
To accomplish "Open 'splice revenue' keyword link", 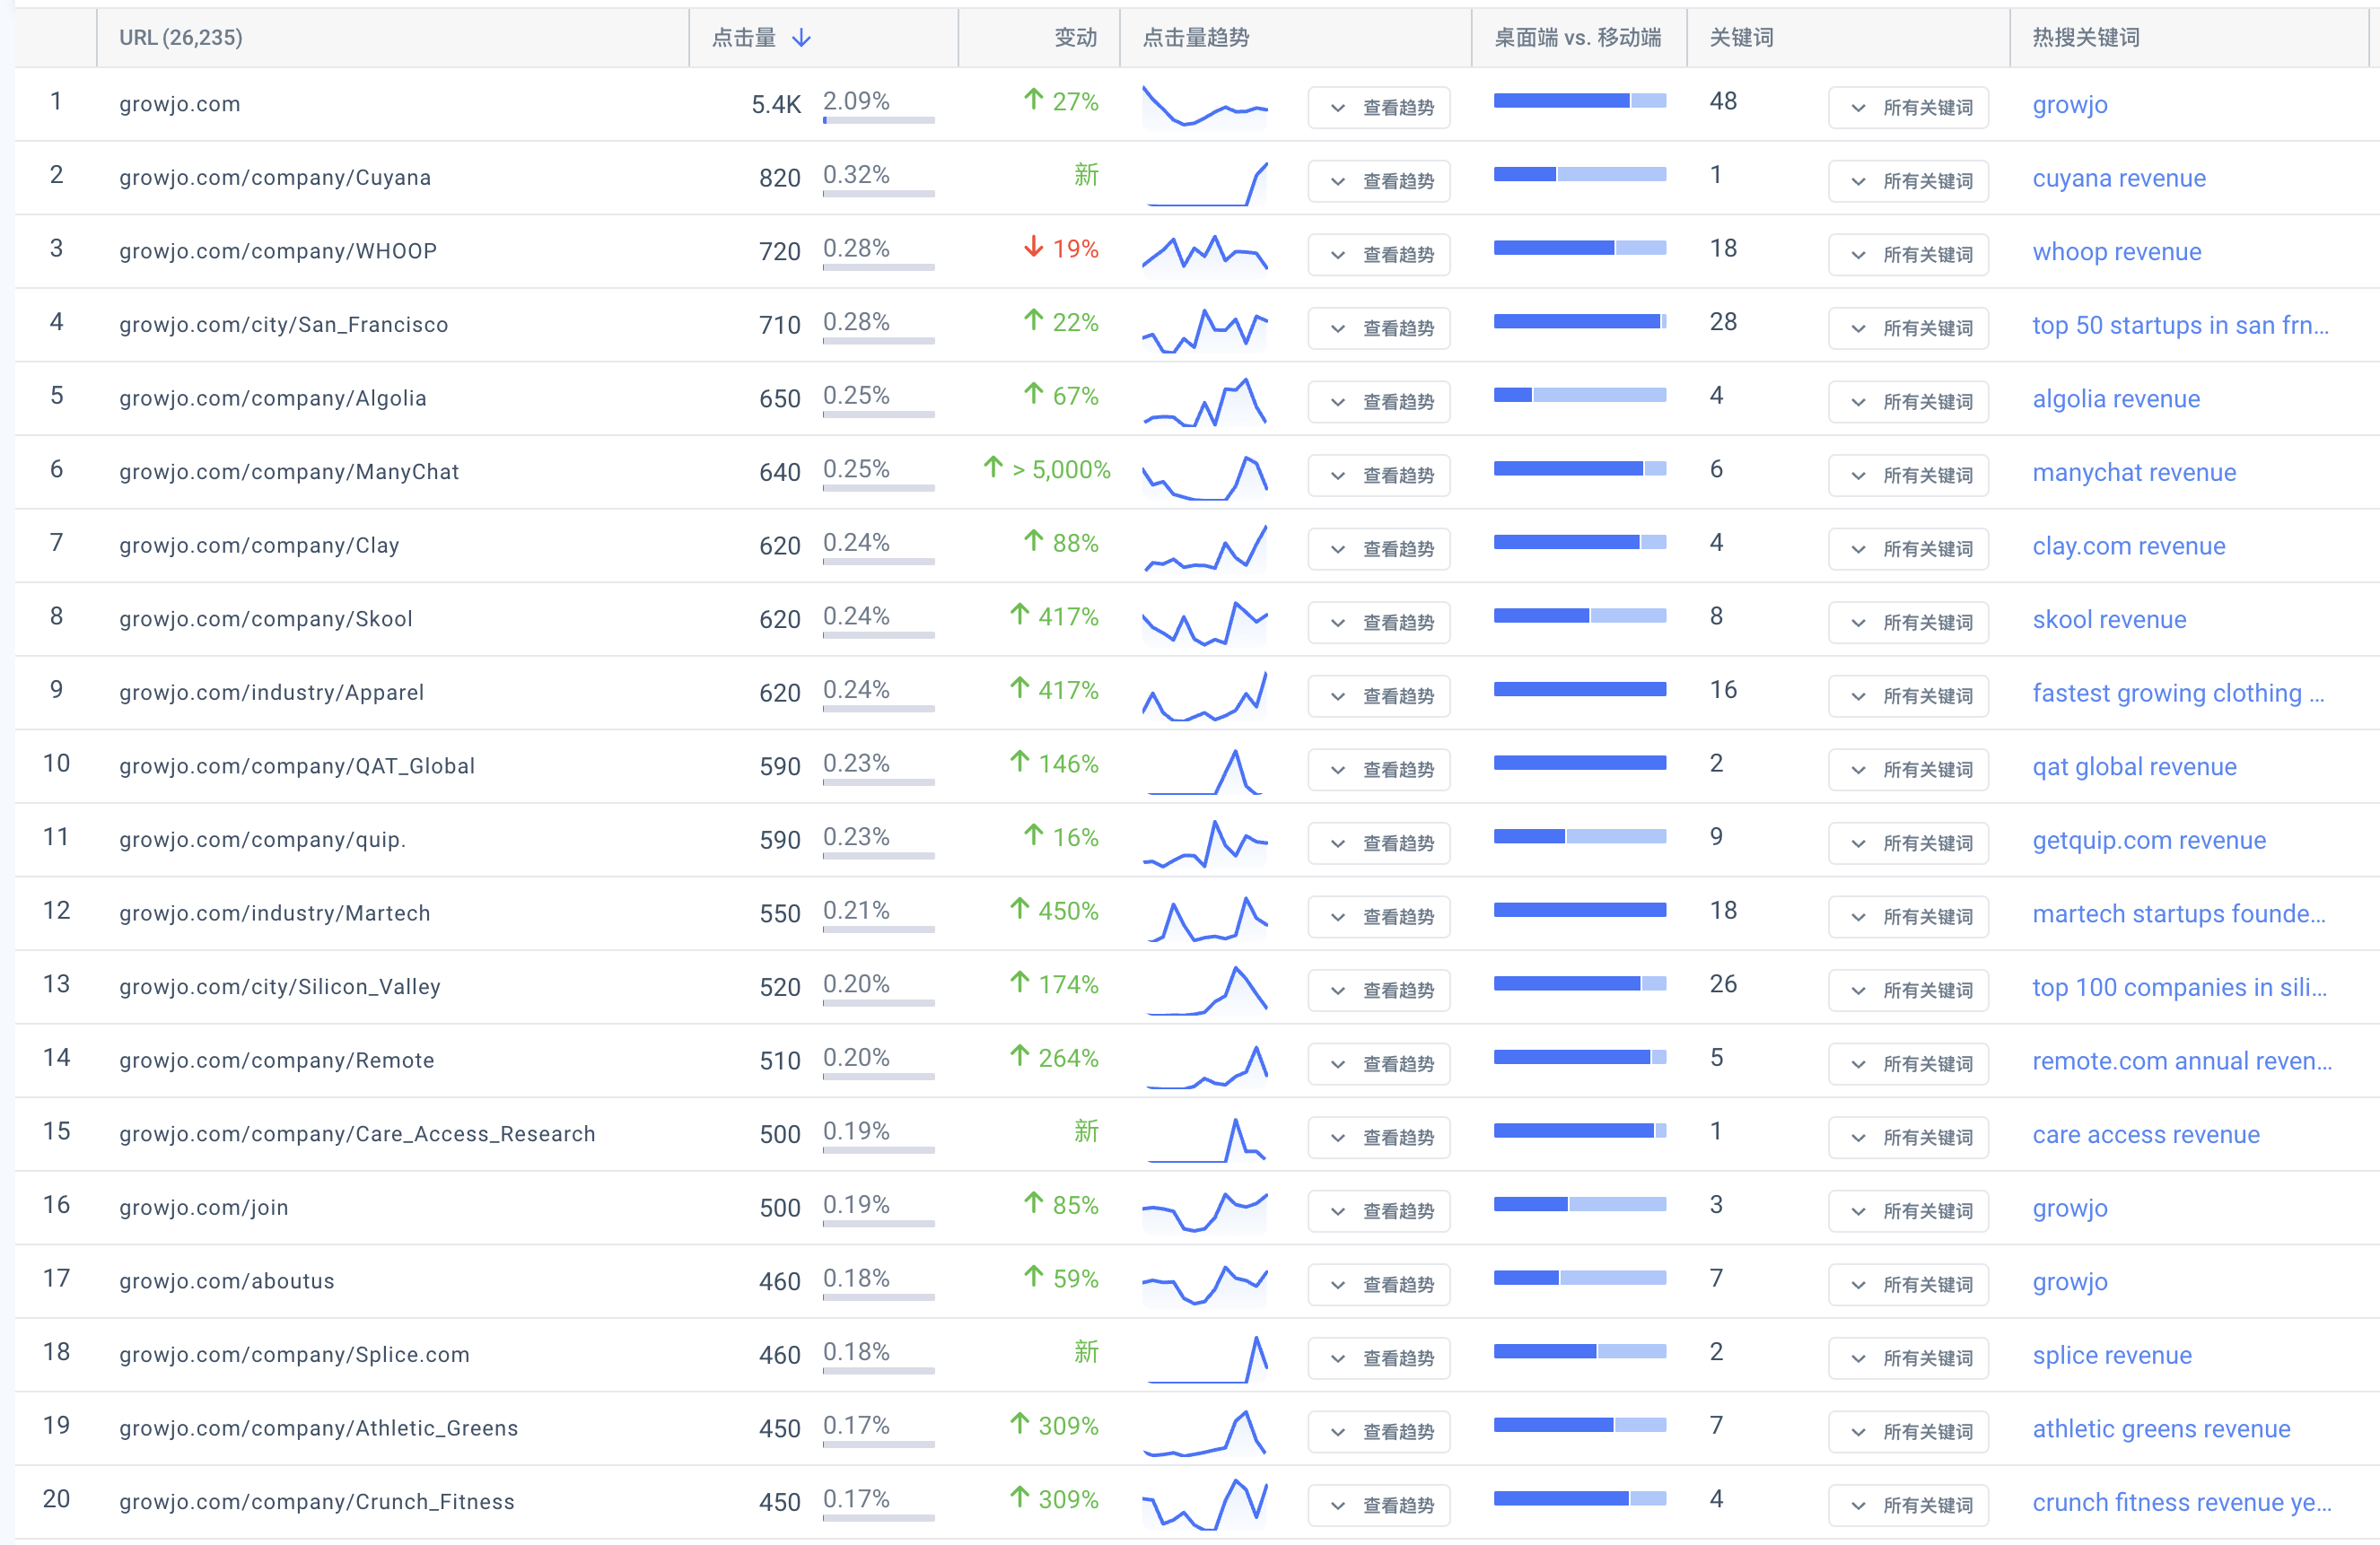I will pyautogui.click(x=2112, y=1355).
